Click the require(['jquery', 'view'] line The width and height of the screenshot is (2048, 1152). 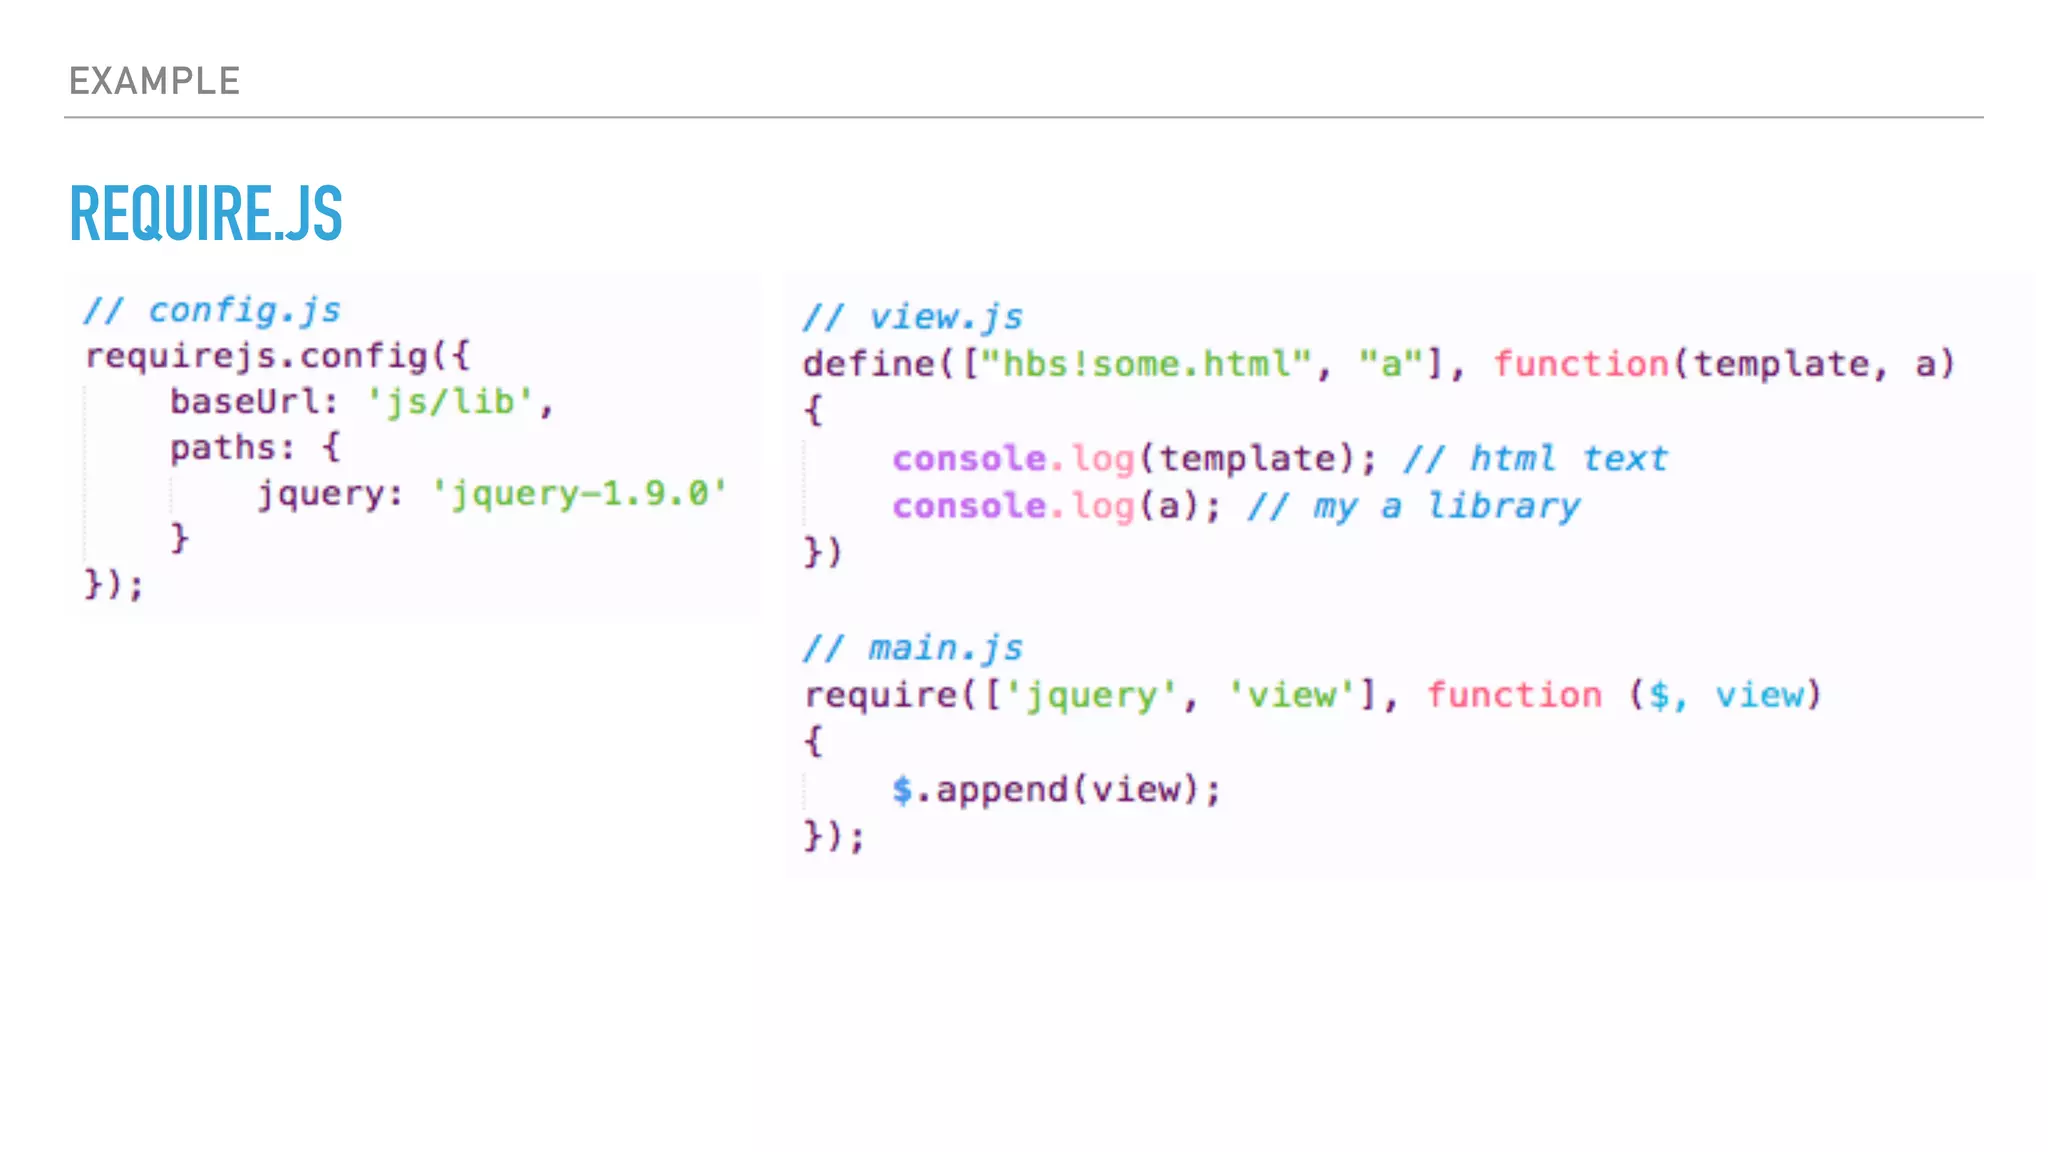[1313, 695]
